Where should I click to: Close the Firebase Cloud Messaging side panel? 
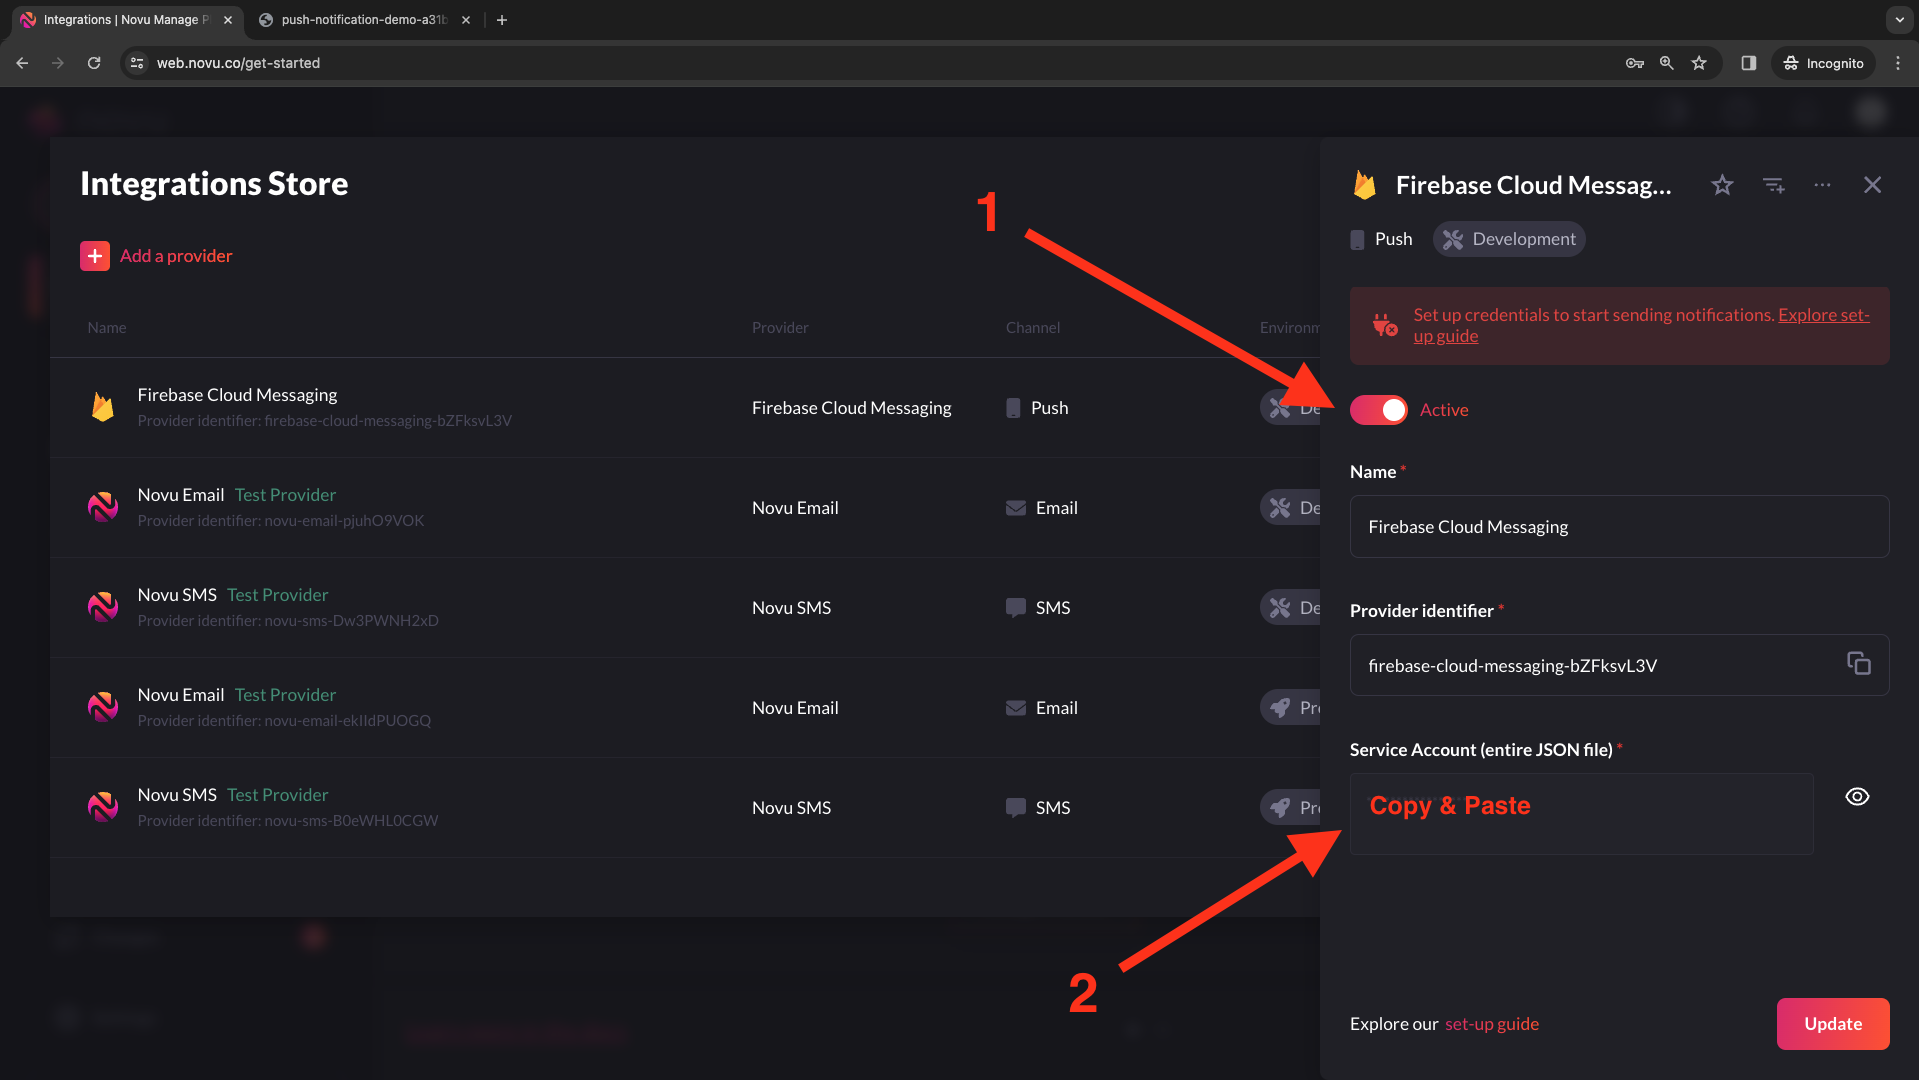pos(1872,185)
